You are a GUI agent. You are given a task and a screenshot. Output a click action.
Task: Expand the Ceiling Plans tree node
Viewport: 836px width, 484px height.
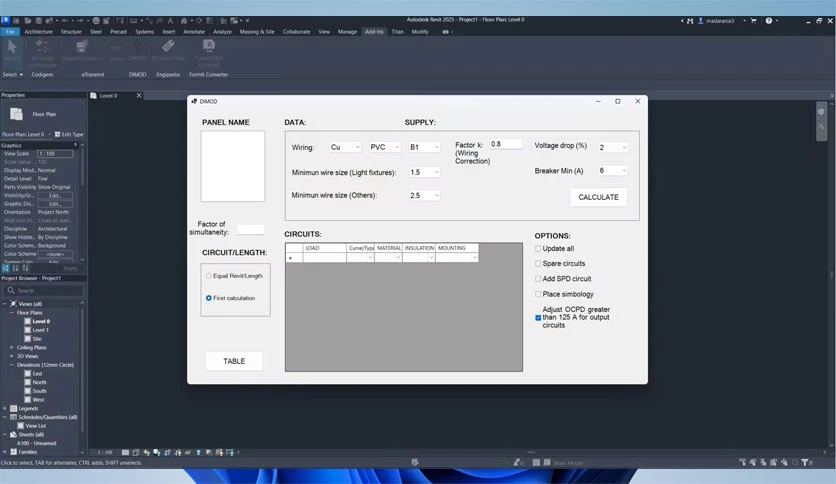click(x=11, y=348)
